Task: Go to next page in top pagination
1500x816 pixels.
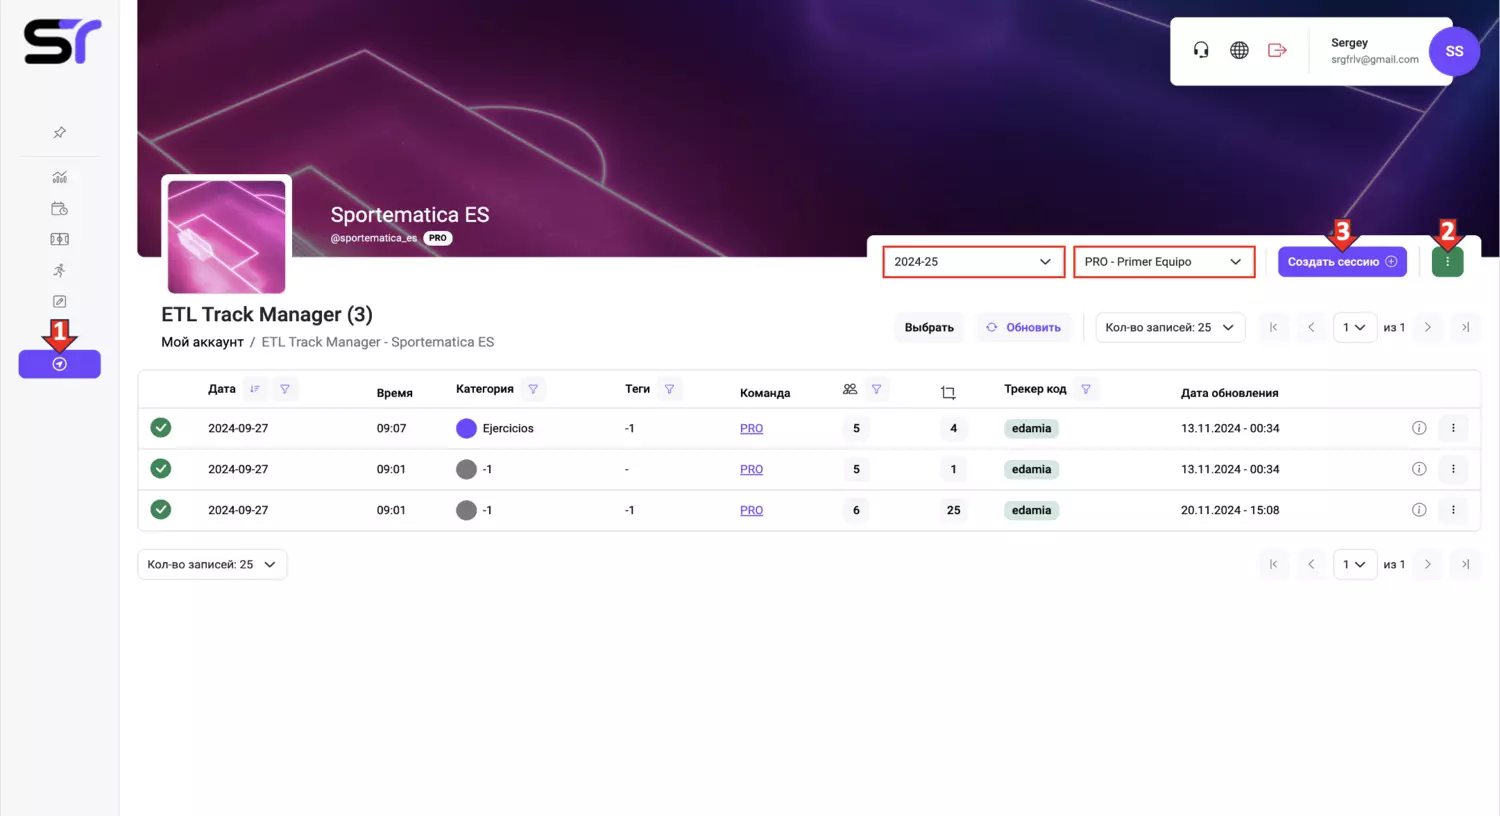Action: [1427, 327]
